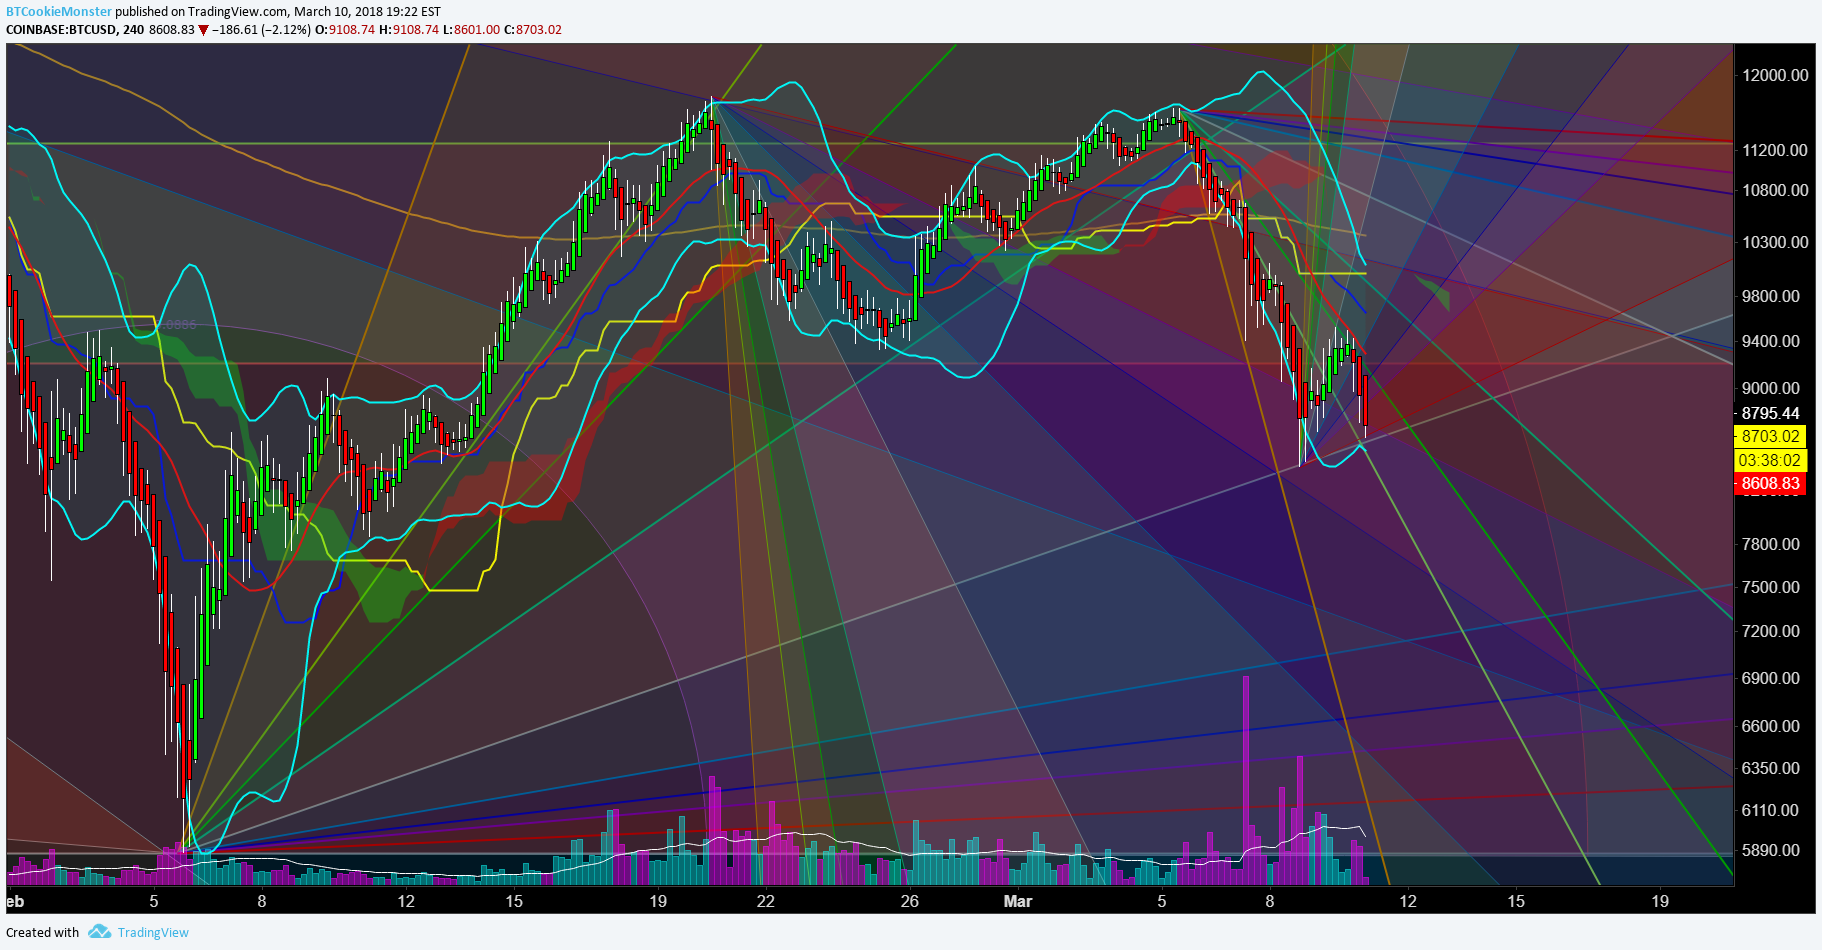The image size is (1822, 950).
Task: Click the 10800.00 price axis label
Action: coord(1774,190)
